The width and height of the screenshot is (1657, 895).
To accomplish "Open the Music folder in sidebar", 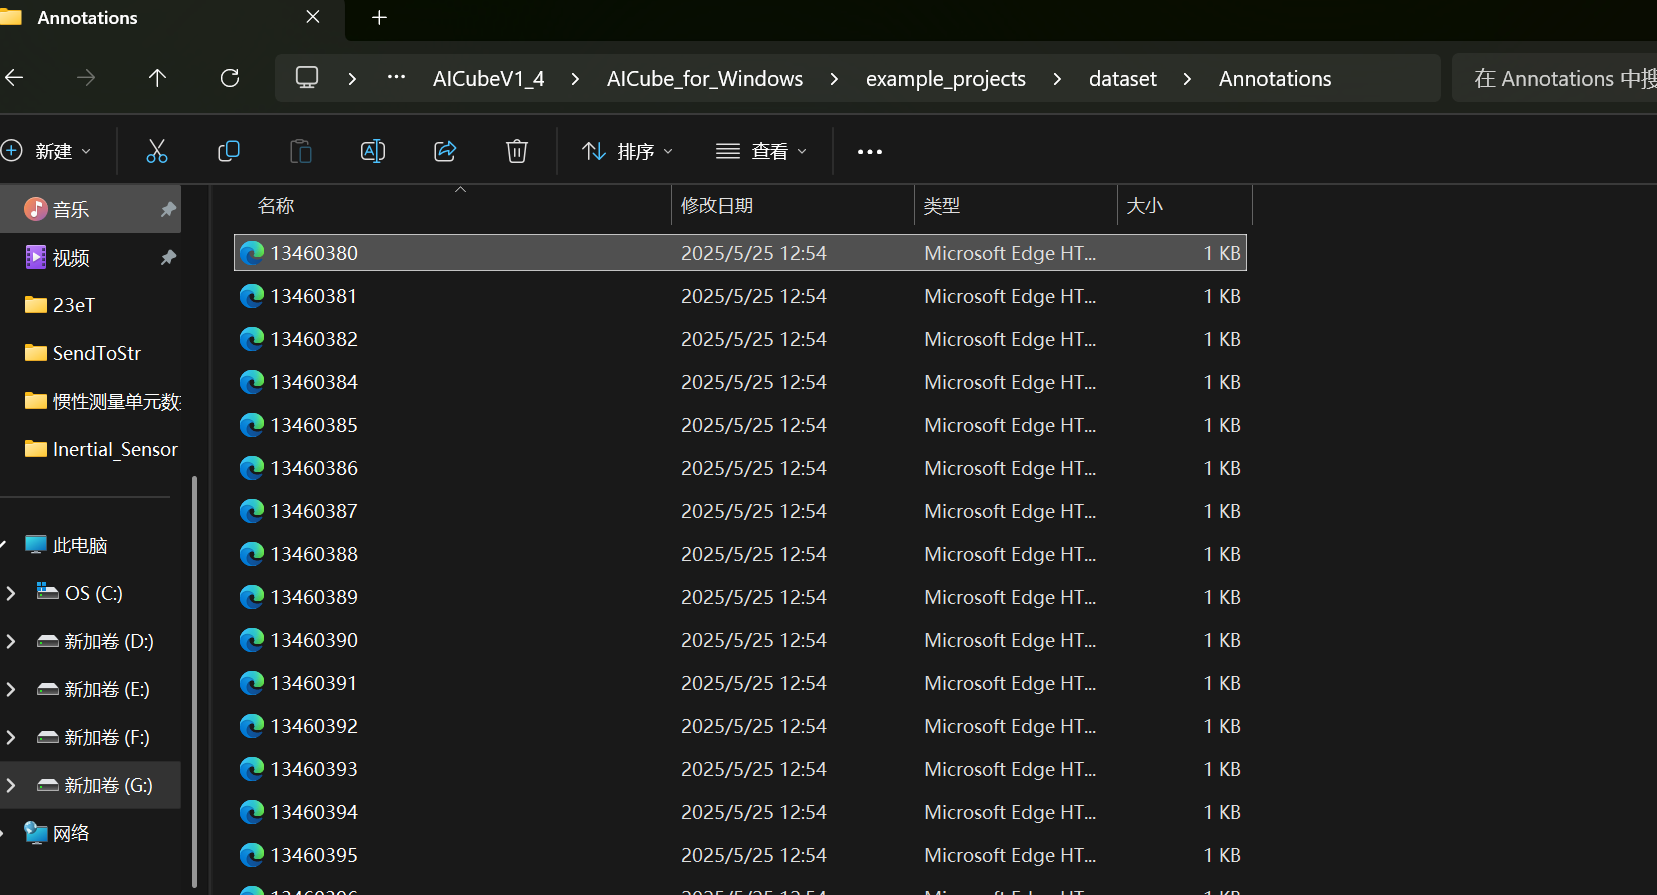I will click(90, 209).
